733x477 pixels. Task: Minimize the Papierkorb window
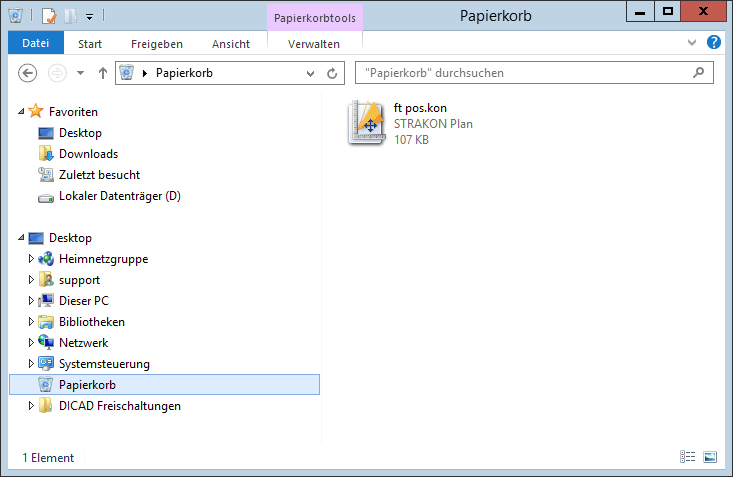tap(640, 12)
